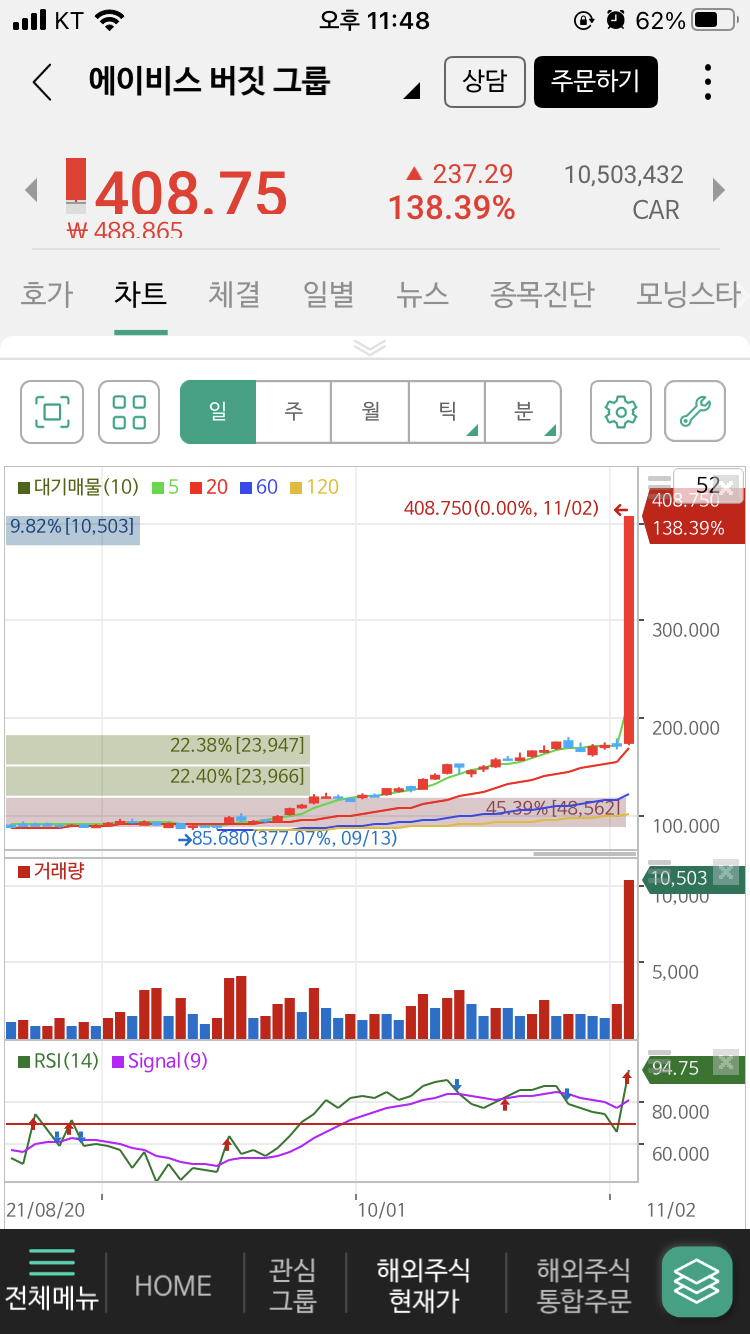
Task: Expand the 분 minute interval dropdown
Action: (x=523, y=412)
